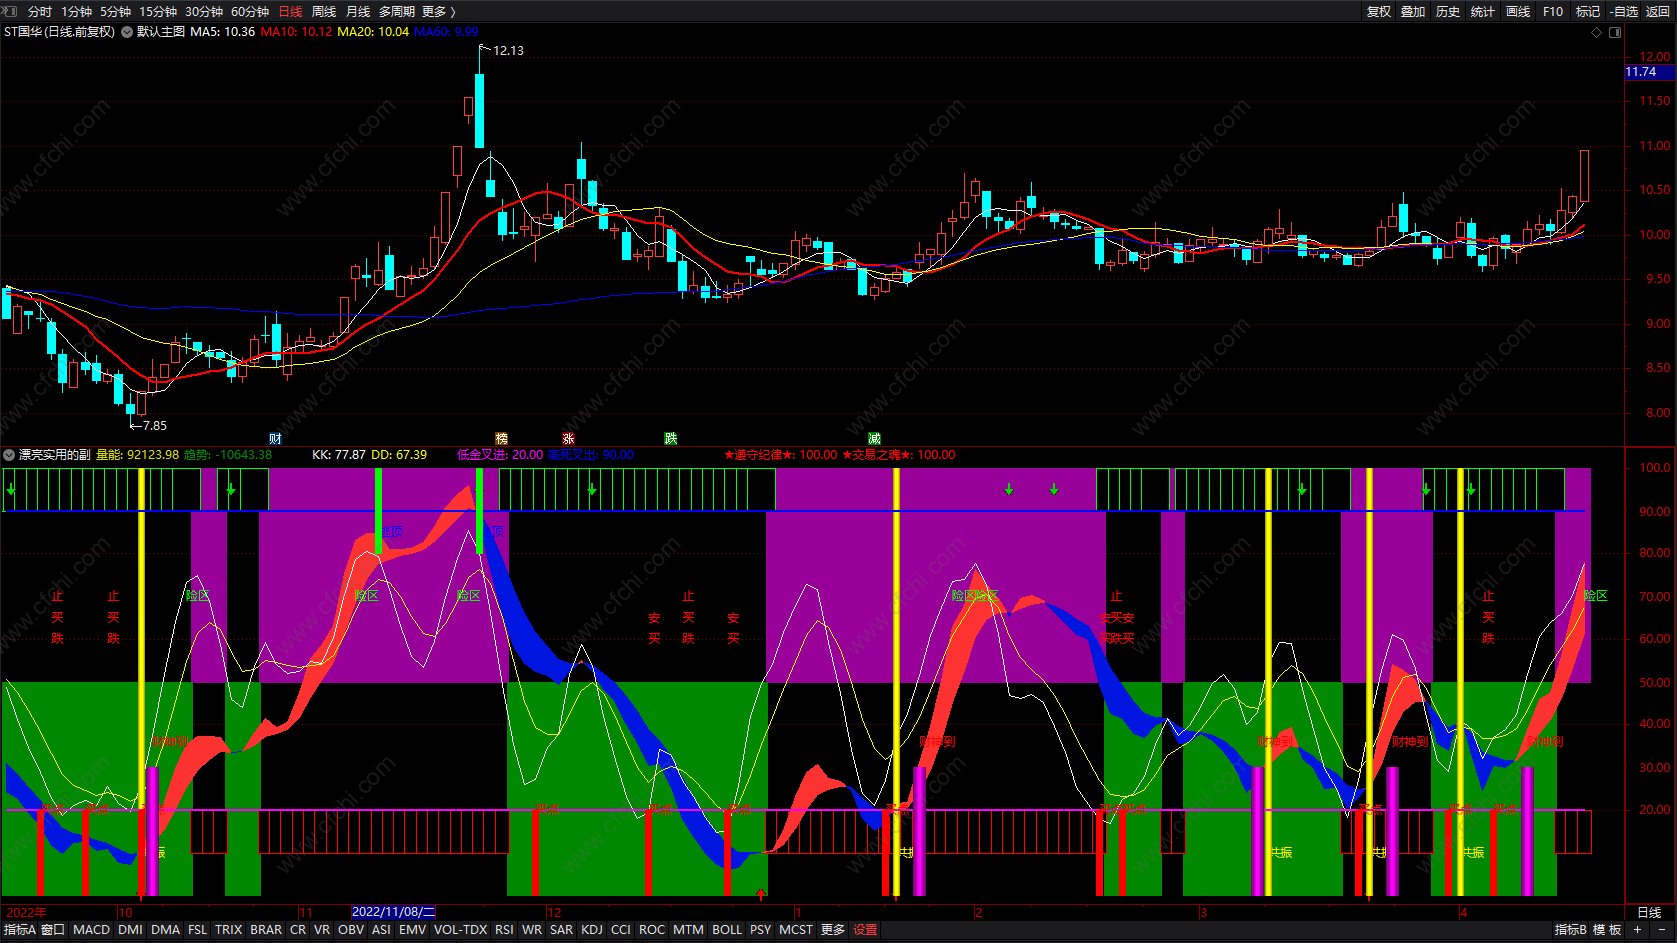Choose the BOLL indicator
Image resolution: width=1677 pixels, height=943 pixels.
727,930
